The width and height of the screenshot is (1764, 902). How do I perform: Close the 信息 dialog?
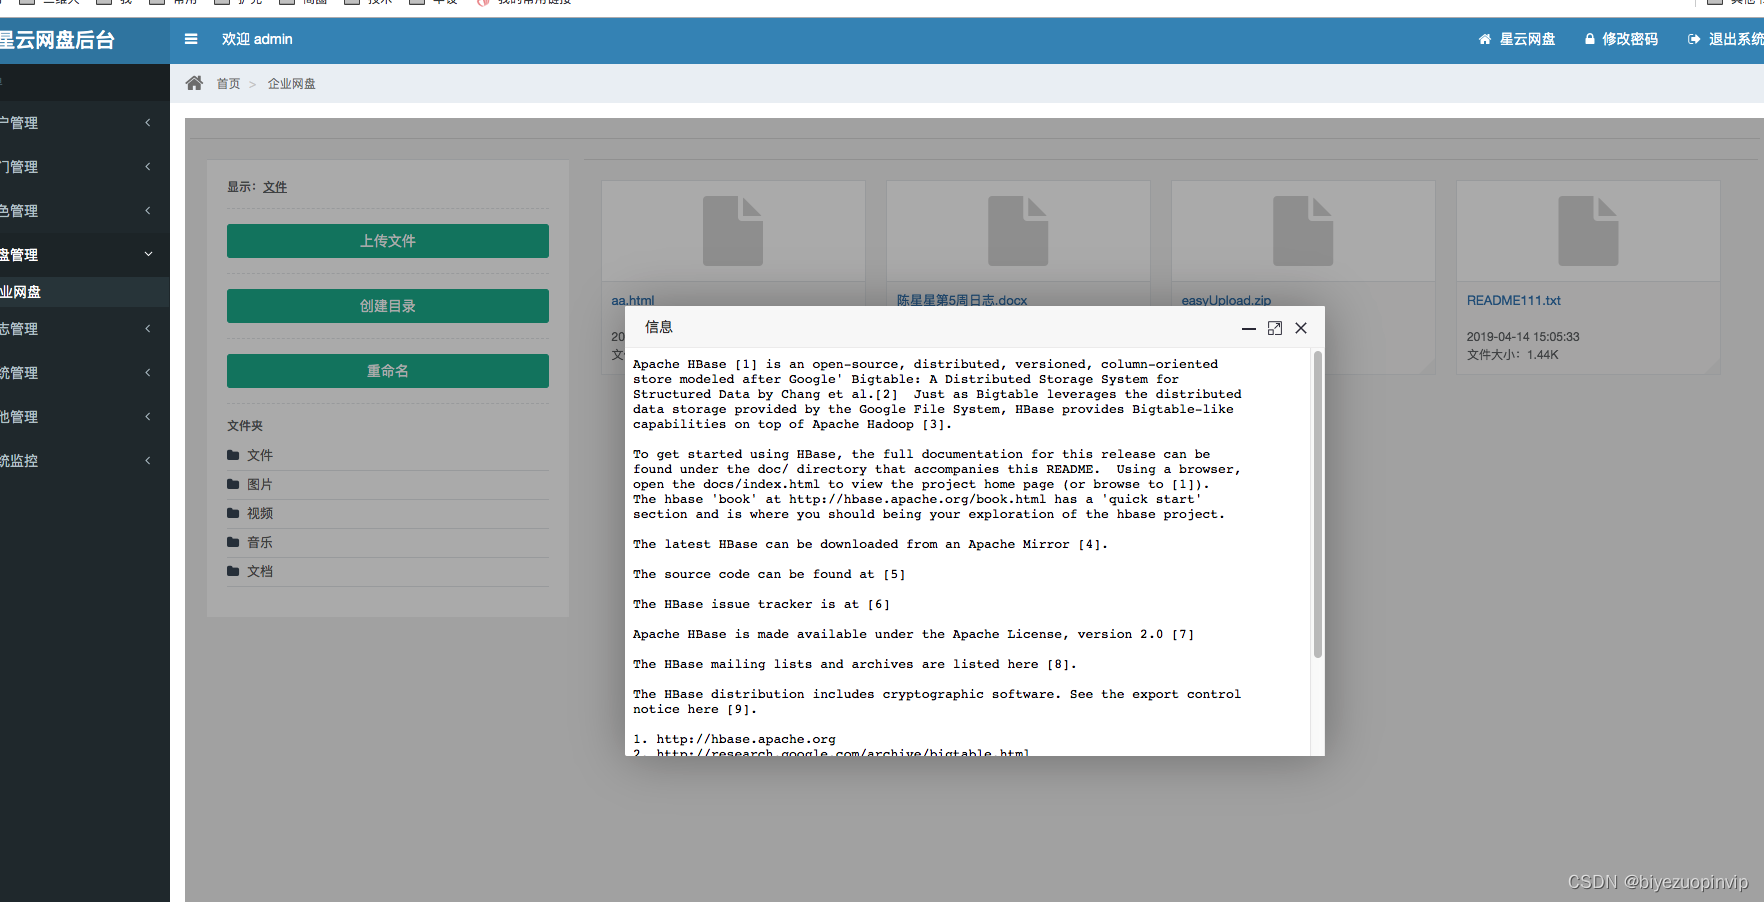point(1301,328)
